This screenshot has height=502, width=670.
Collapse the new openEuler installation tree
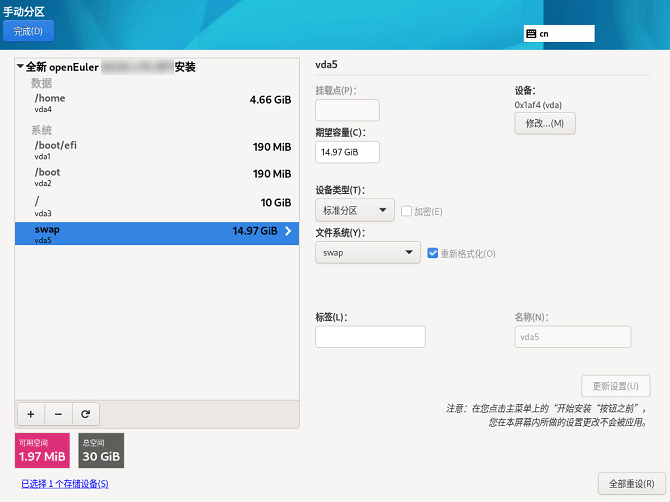coord(21,68)
